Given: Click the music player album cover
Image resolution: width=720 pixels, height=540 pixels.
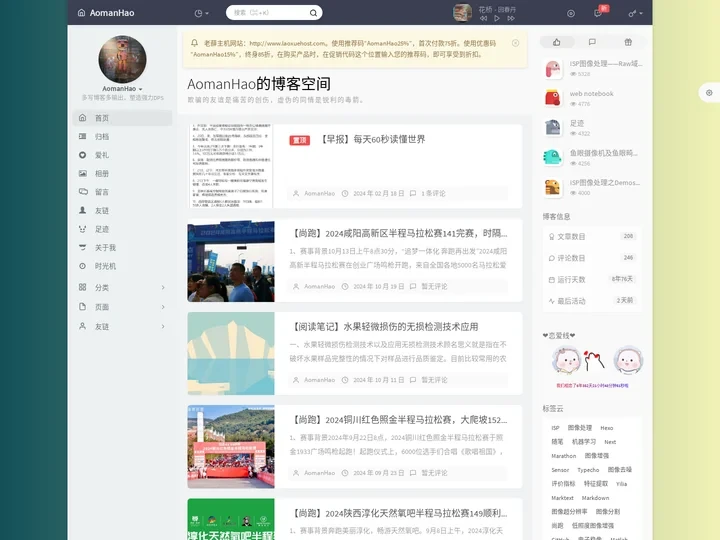Looking at the screenshot, I should [462, 13].
